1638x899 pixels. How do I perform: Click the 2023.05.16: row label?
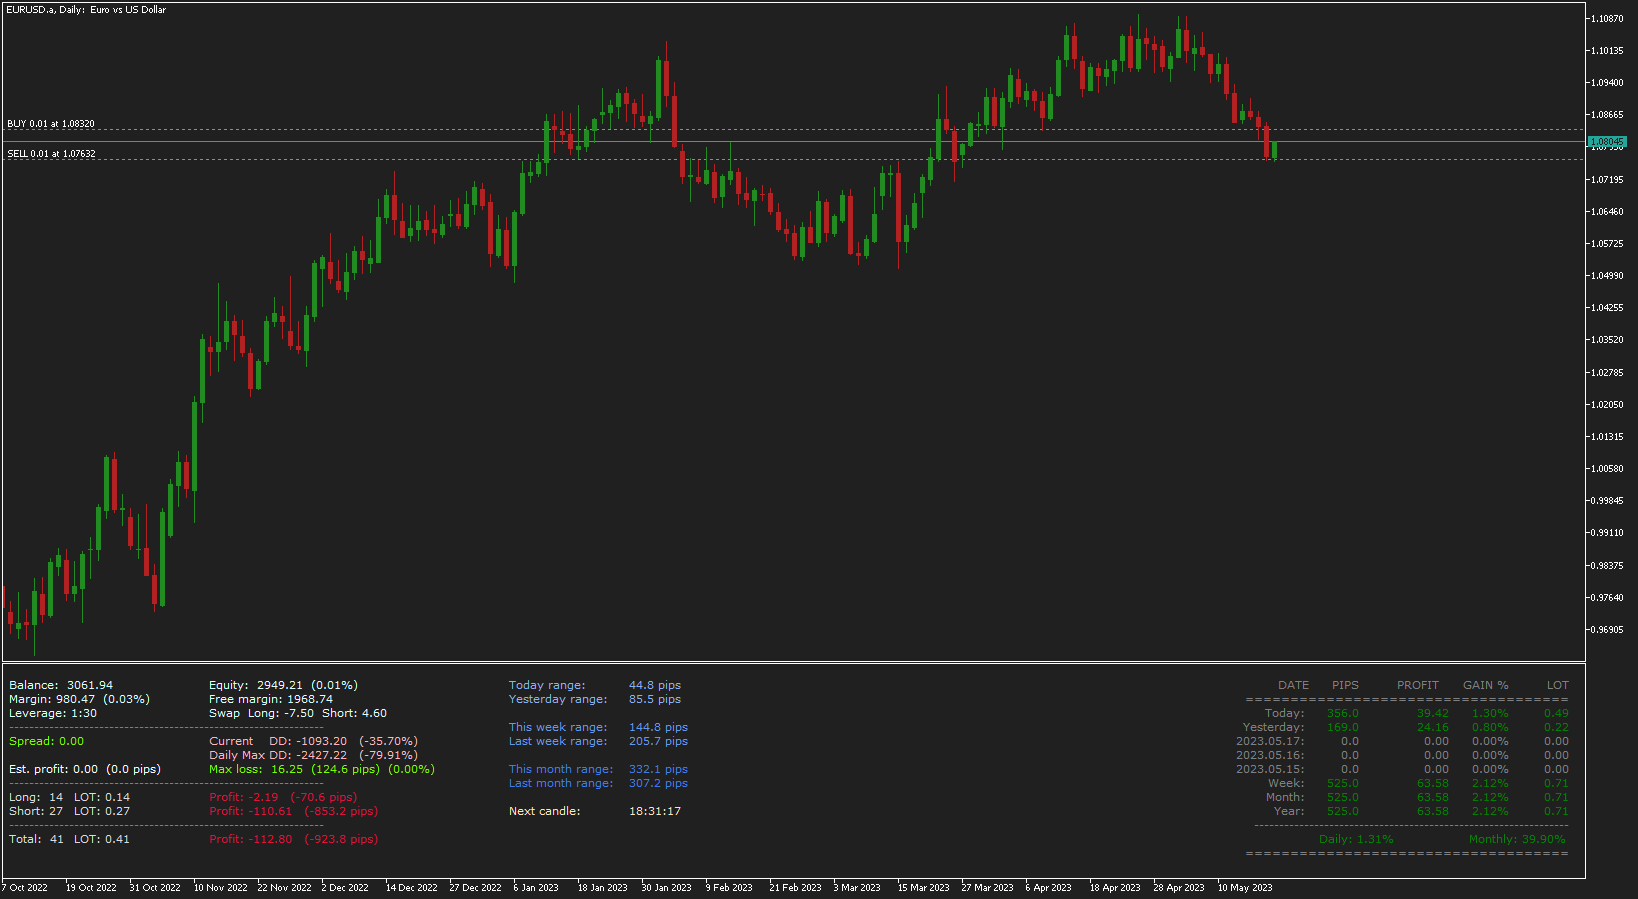[x=1270, y=756]
